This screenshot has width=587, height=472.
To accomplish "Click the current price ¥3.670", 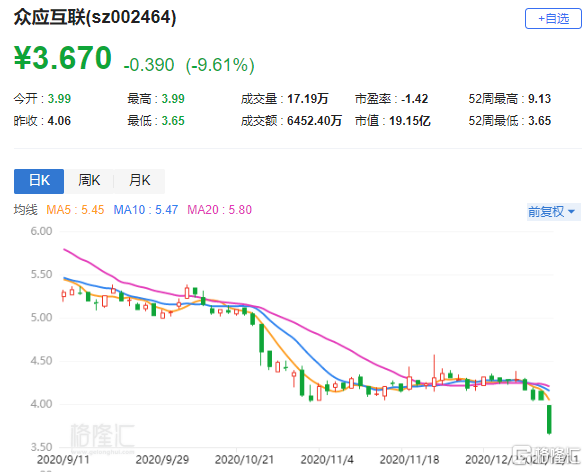I will pos(63,58).
